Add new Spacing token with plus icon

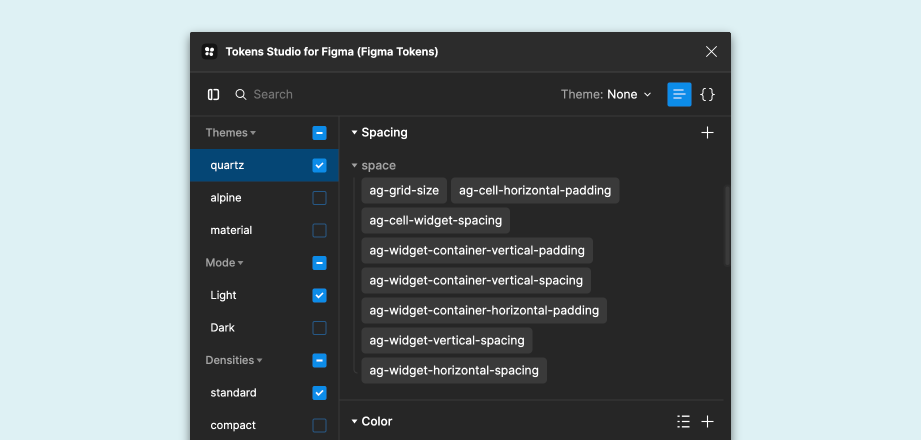click(707, 133)
